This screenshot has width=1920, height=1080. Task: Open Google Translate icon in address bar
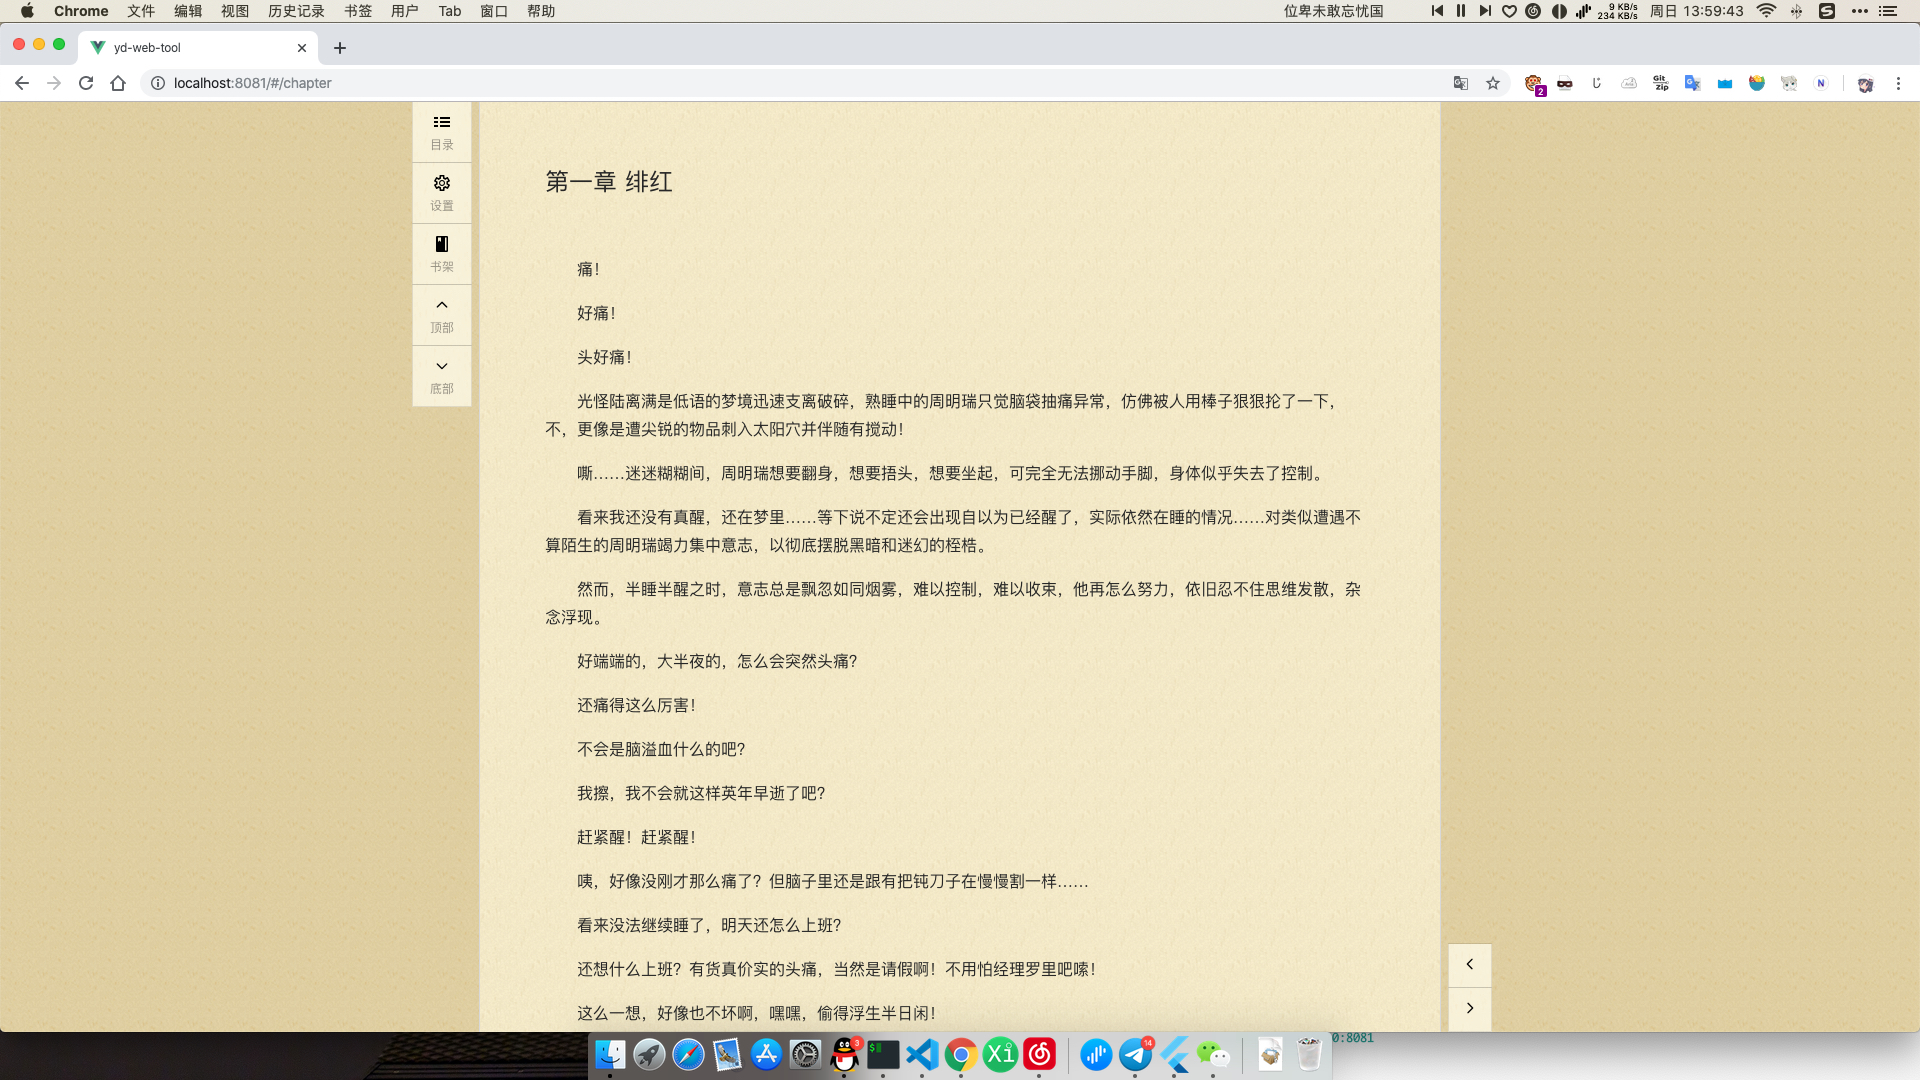[1461, 83]
